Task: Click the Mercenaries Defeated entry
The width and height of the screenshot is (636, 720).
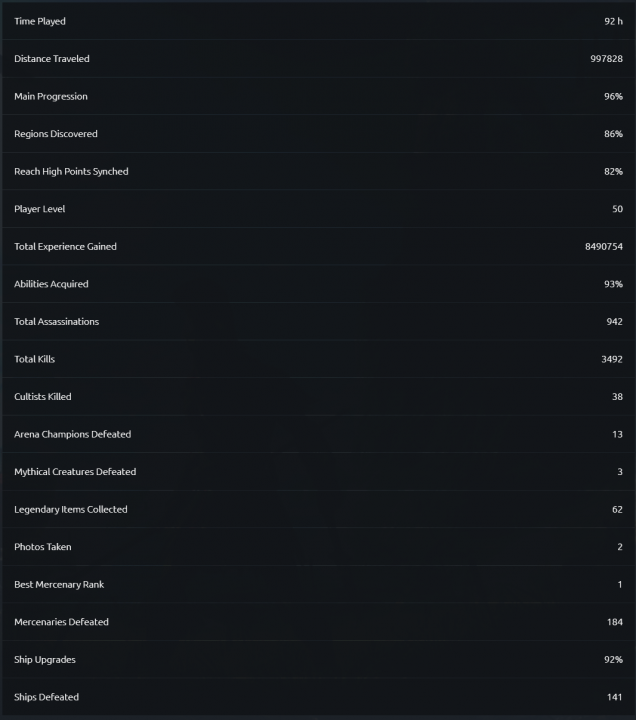Action: pyautogui.click(x=61, y=622)
